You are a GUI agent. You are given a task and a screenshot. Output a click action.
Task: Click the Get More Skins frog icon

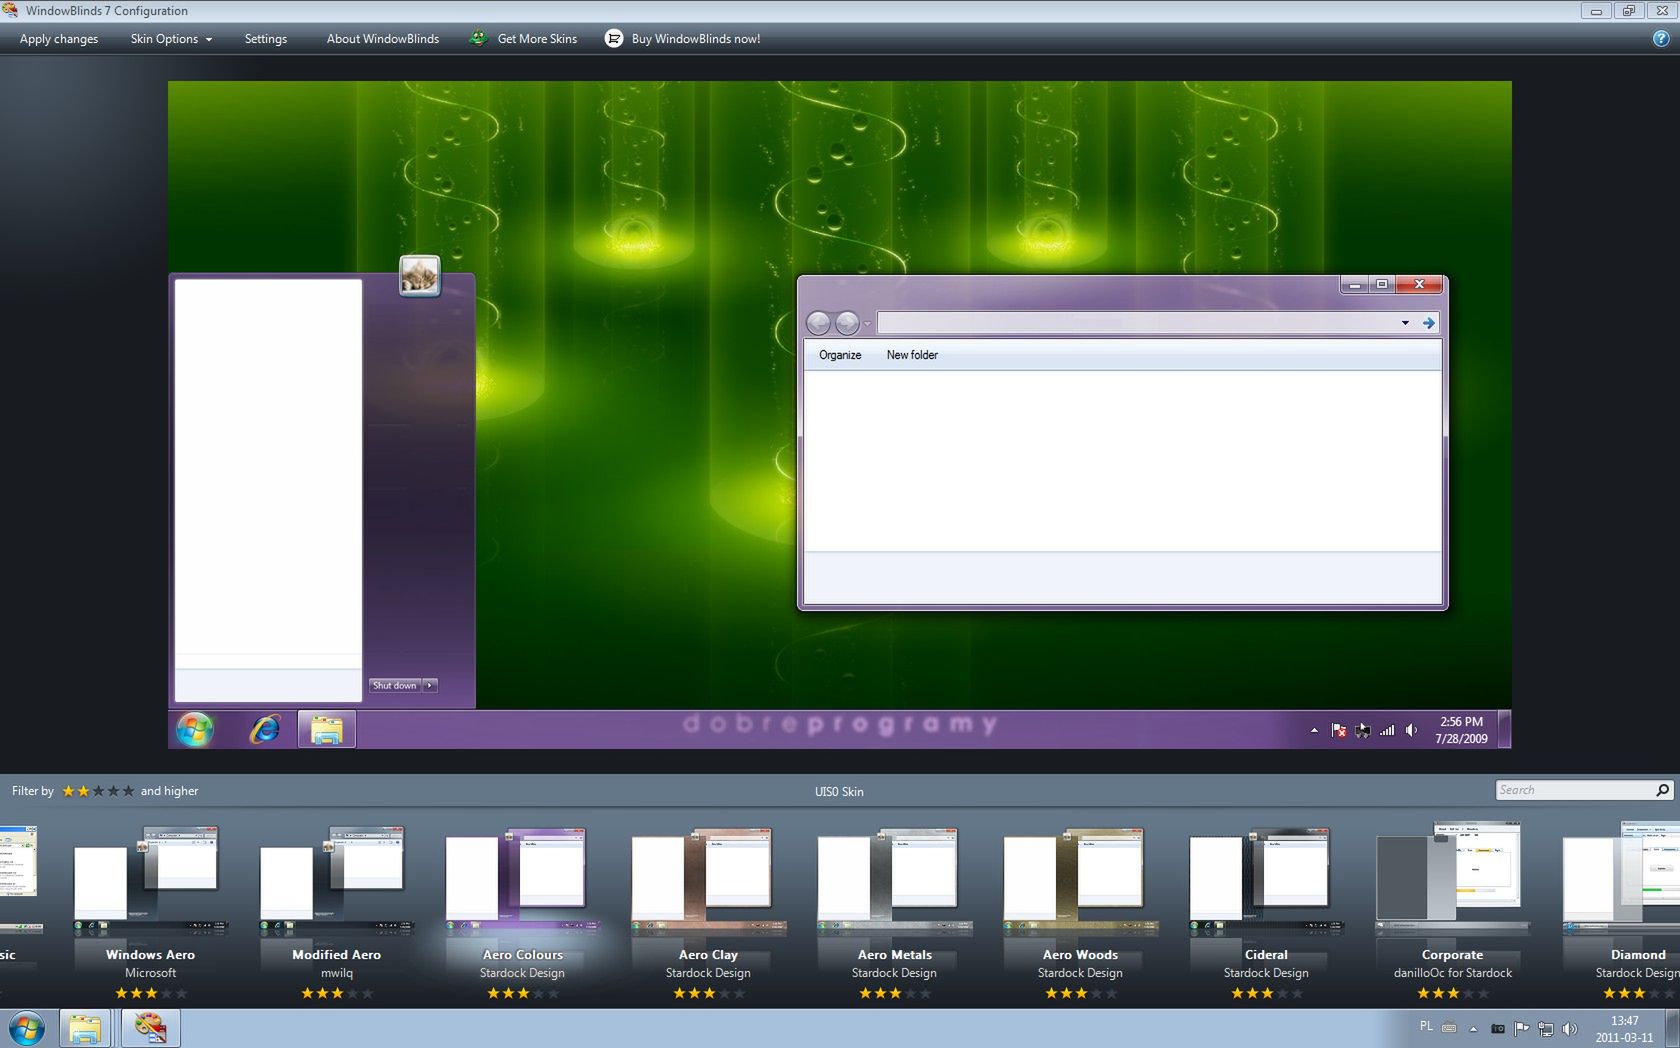pyautogui.click(x=478, y=38)
